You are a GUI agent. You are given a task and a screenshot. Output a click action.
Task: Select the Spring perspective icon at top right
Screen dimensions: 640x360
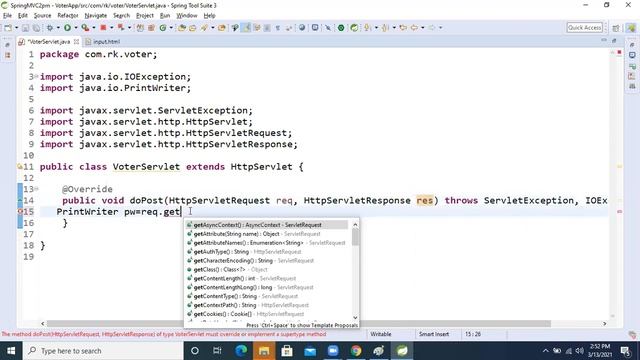click(631, 28)
